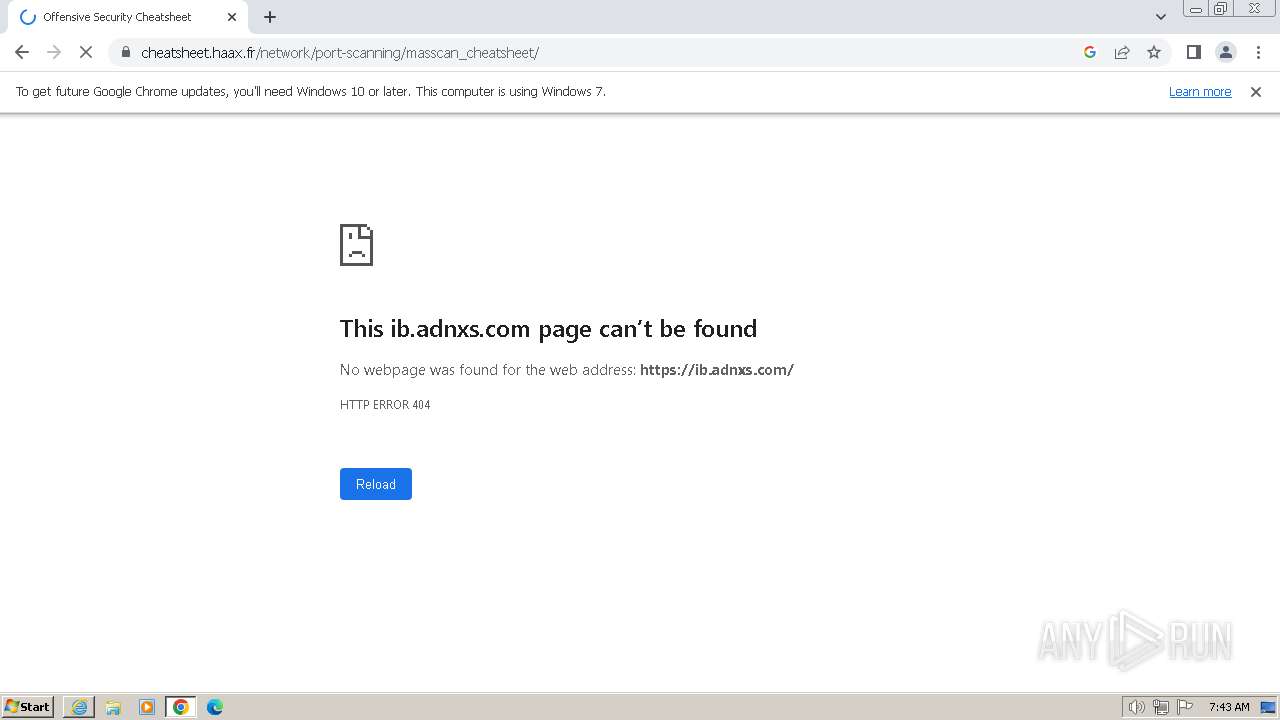Screen dimensions: 1280x720
Task: Open the Learn more link
Action: pyautogui.click(x=1200, y=91)
